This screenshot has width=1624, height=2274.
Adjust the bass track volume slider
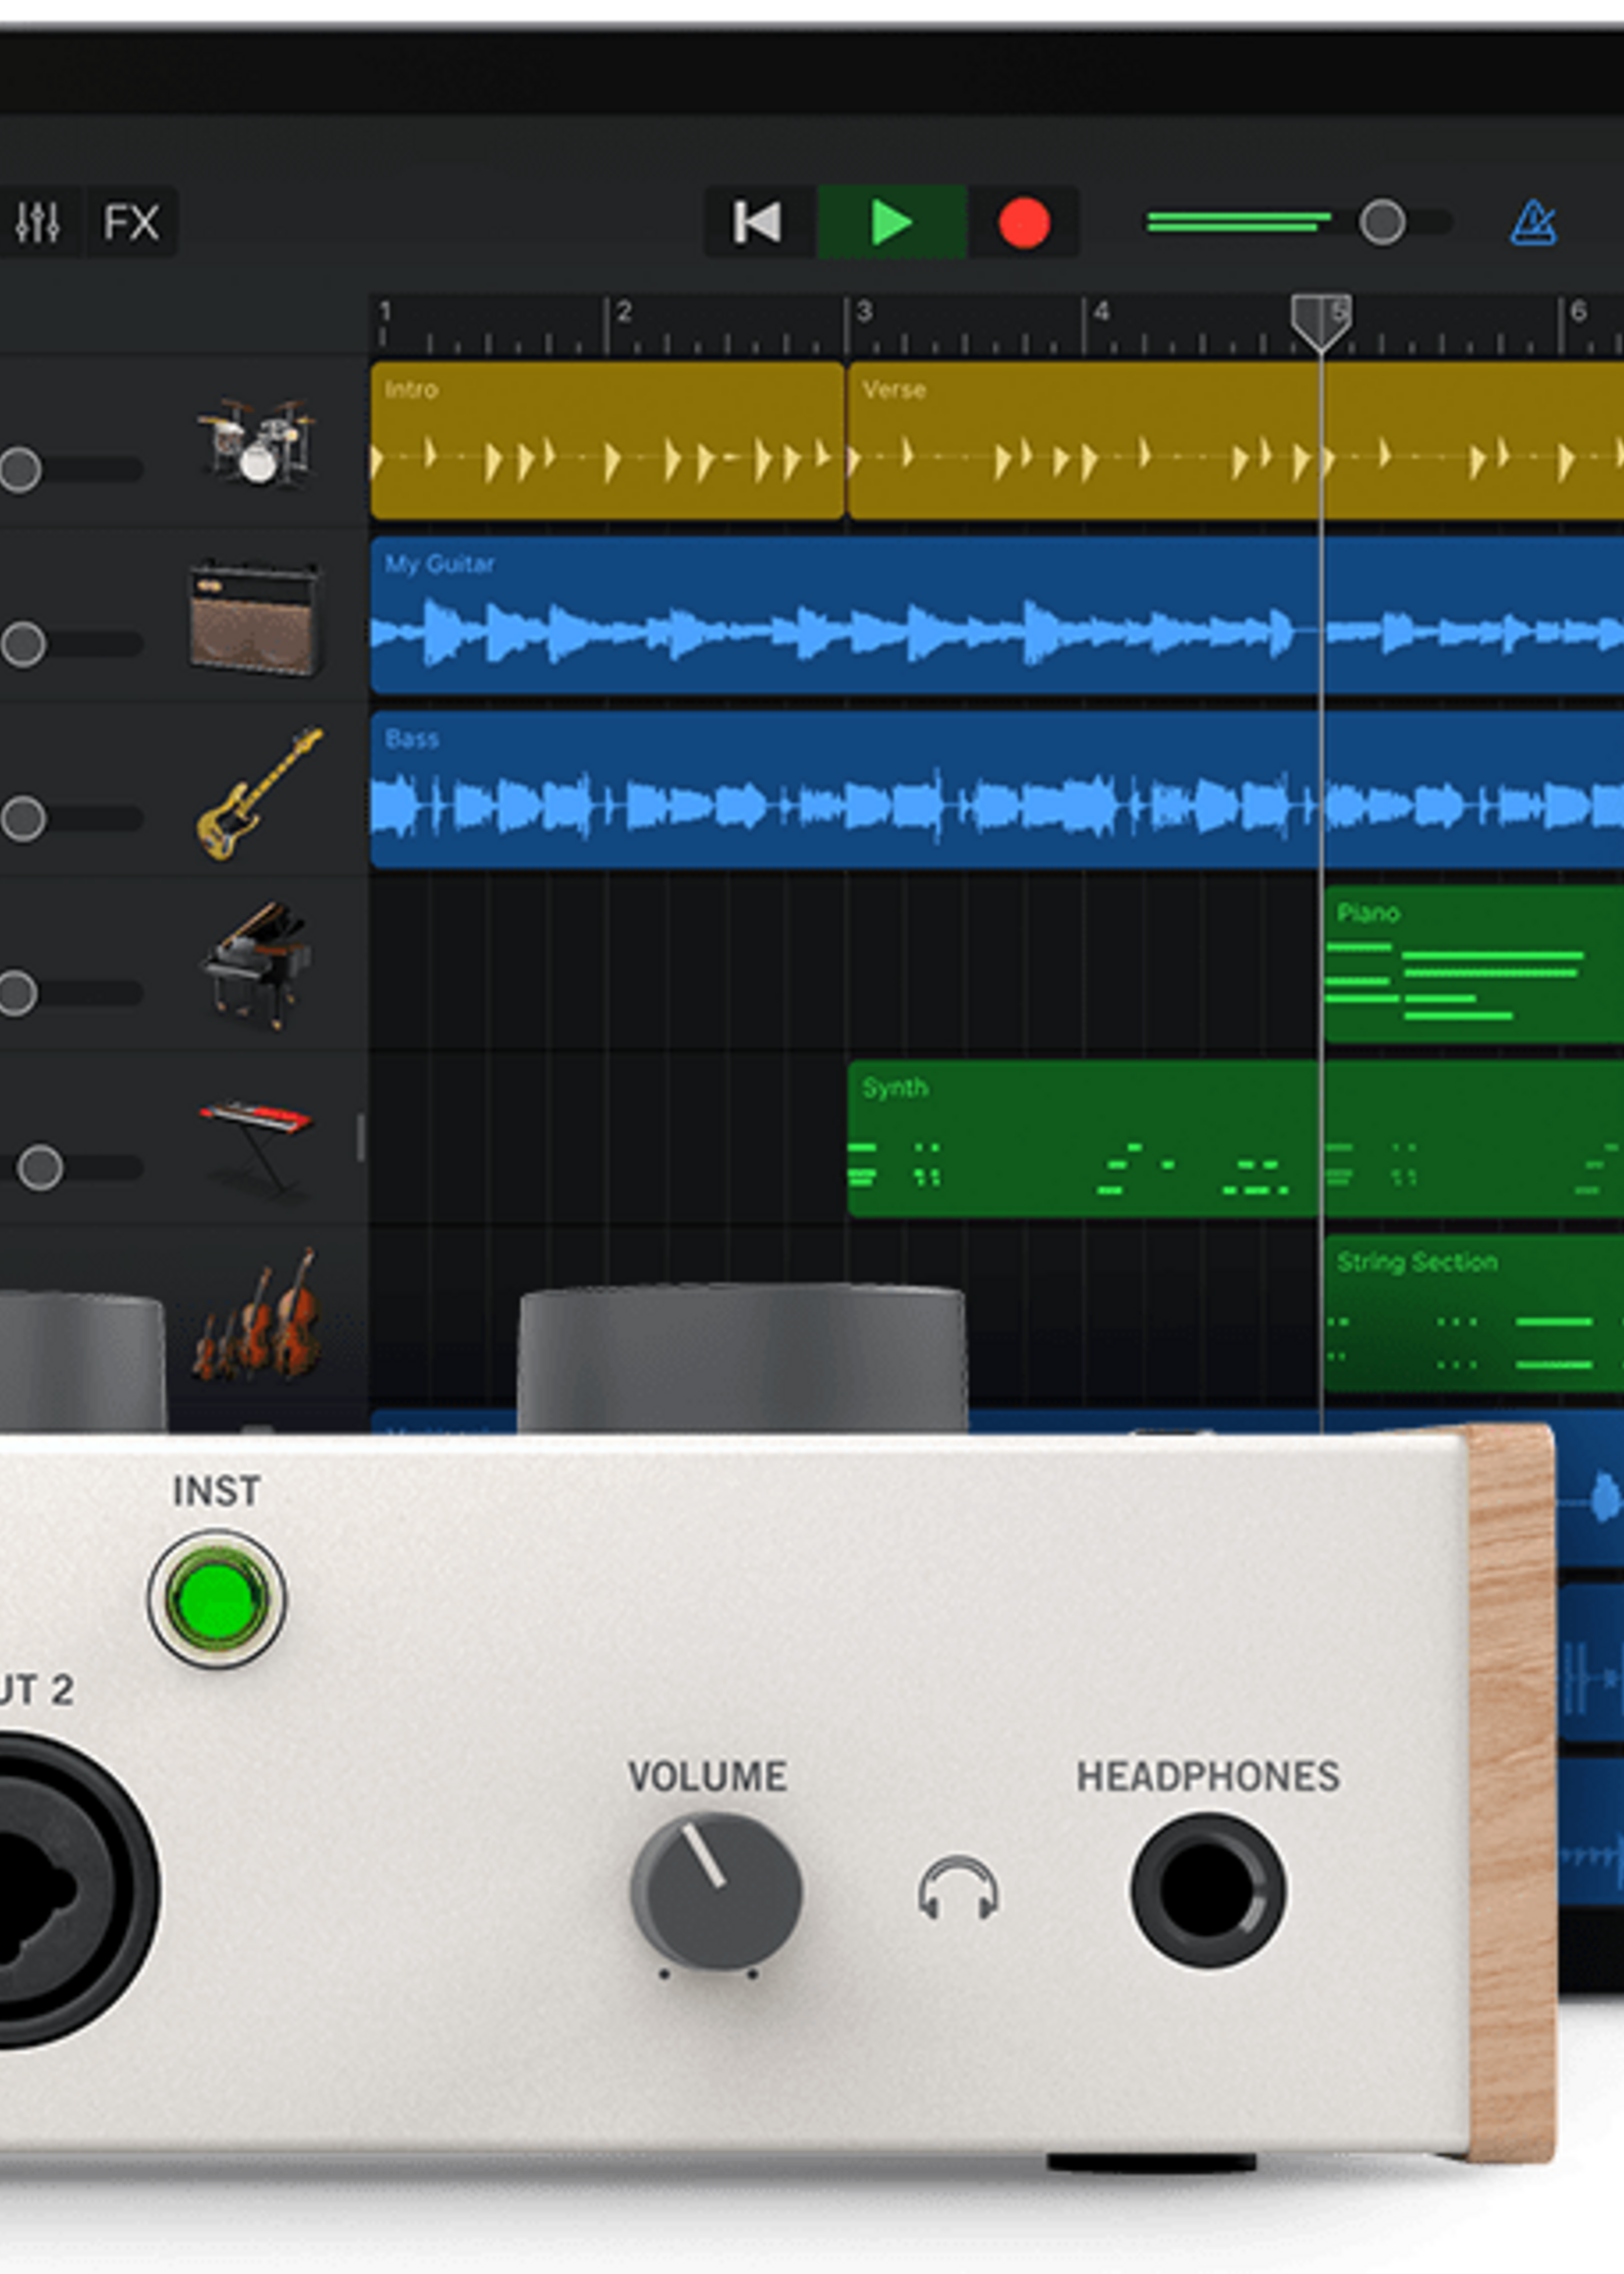pos(23,819)
